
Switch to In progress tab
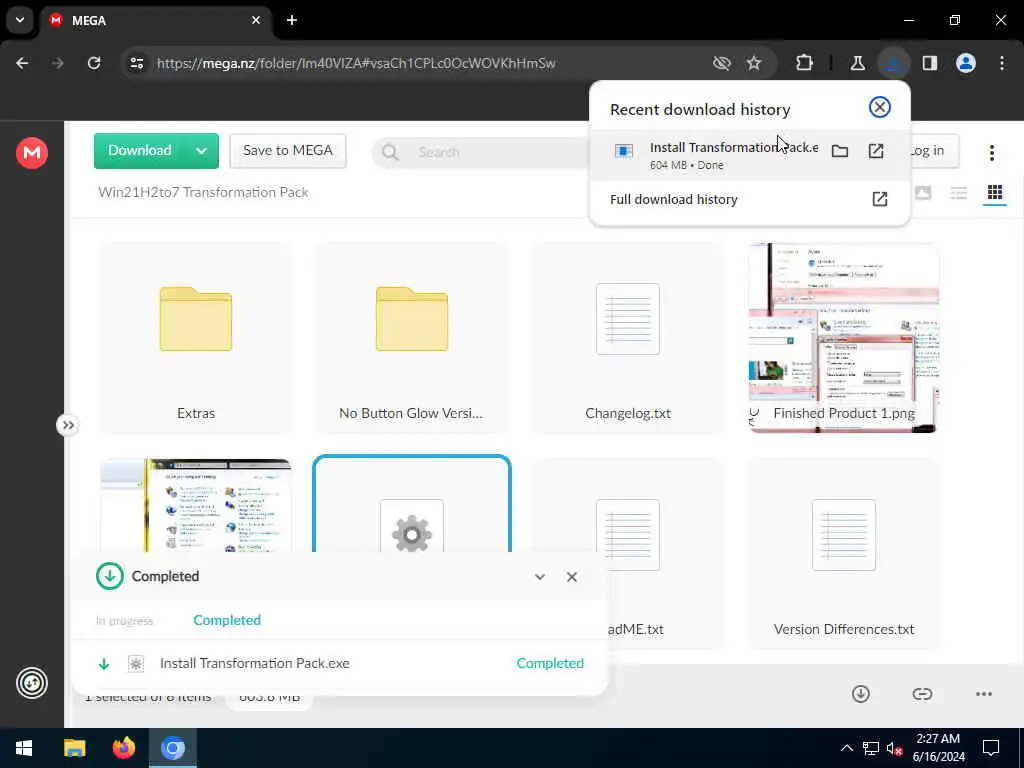(x=124, y=620)
